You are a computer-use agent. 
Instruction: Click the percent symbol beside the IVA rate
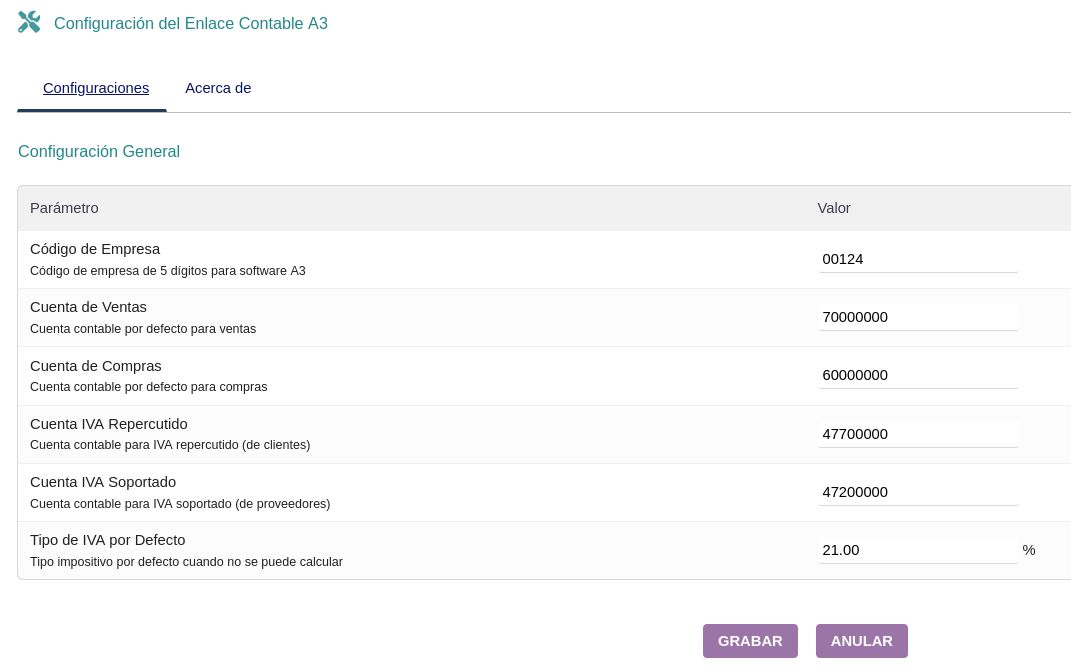coord(1028,550)
